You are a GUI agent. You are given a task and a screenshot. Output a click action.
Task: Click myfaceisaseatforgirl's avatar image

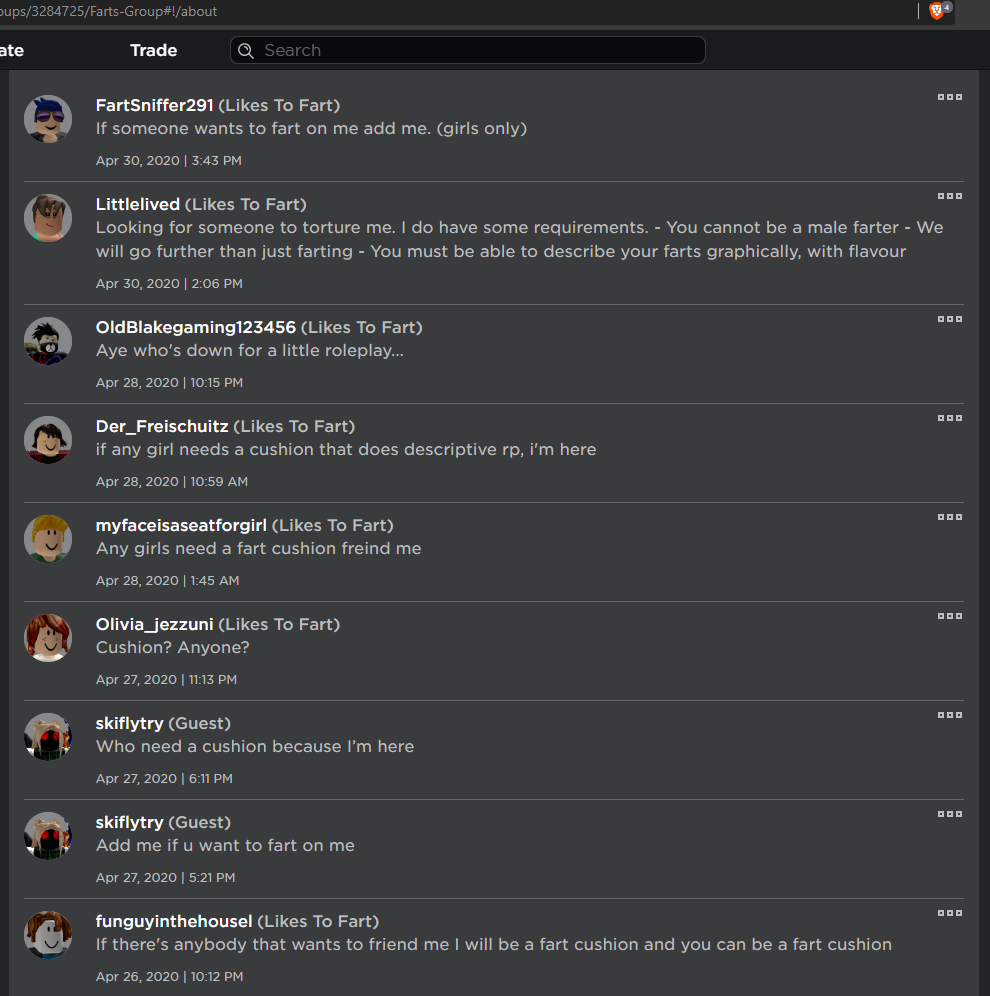[48, 539]
